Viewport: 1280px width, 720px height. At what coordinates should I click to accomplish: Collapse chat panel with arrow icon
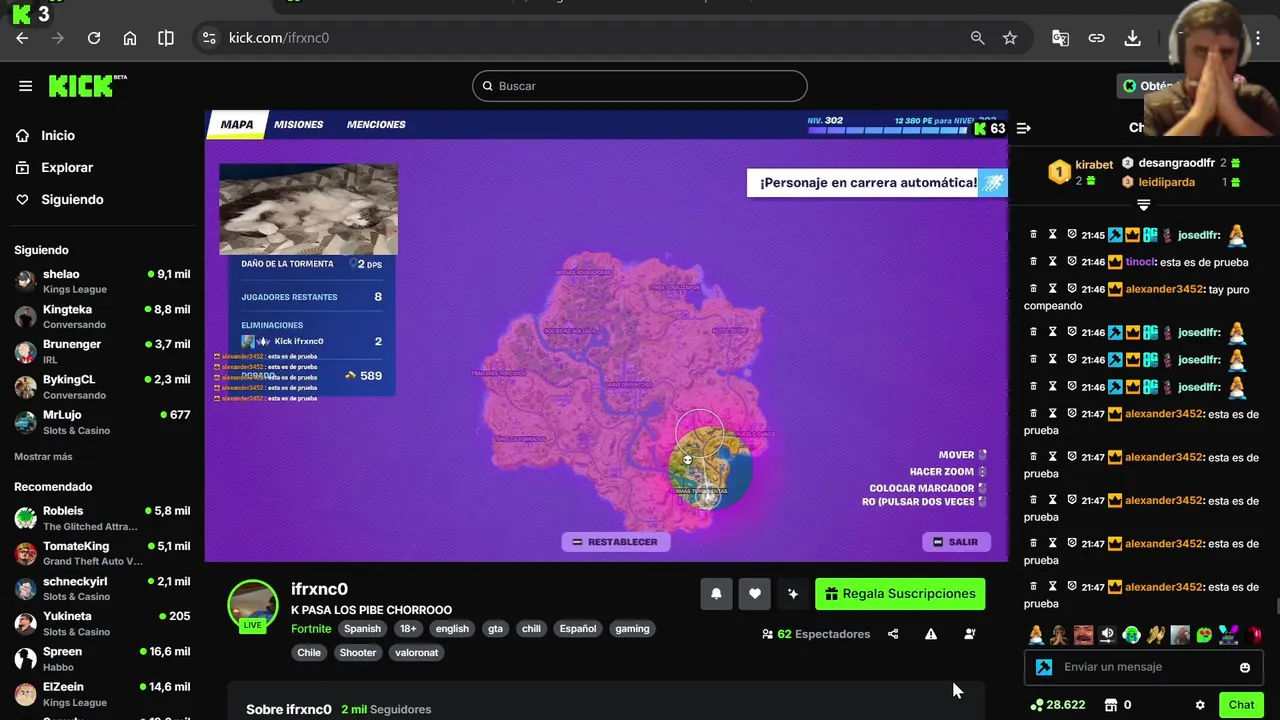[1023, 128]
